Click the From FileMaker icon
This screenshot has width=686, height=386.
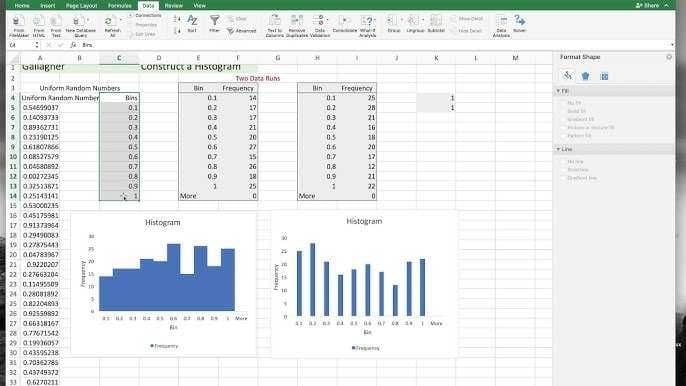(18, 21)
